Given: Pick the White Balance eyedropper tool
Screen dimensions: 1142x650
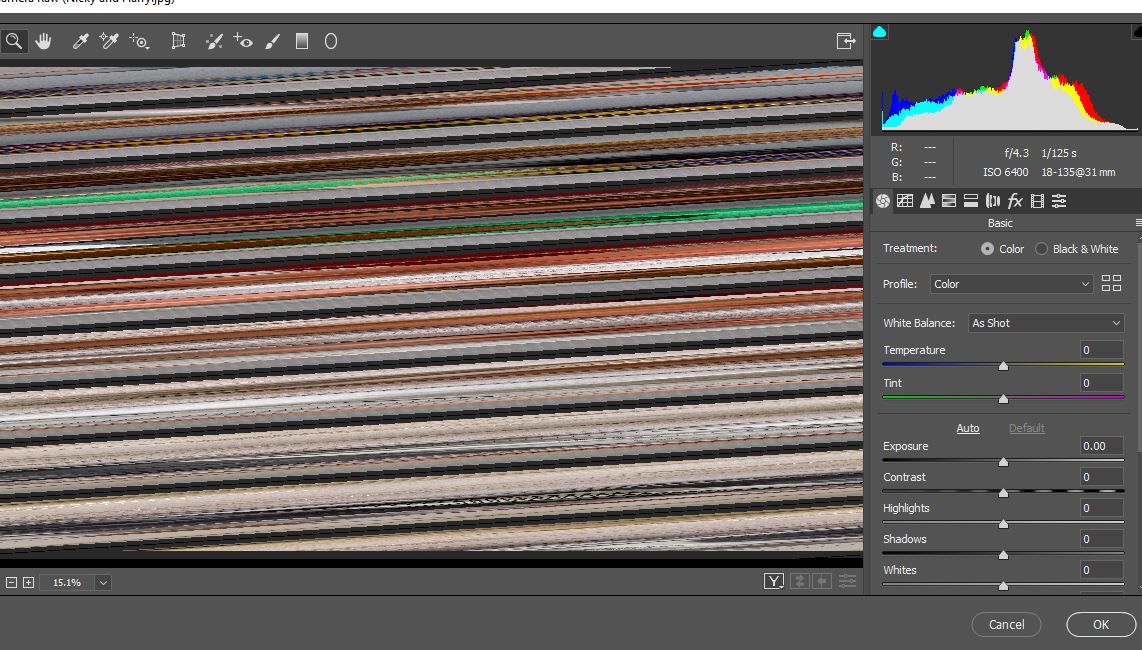Looking at the screenshot, I should [80, 41].
